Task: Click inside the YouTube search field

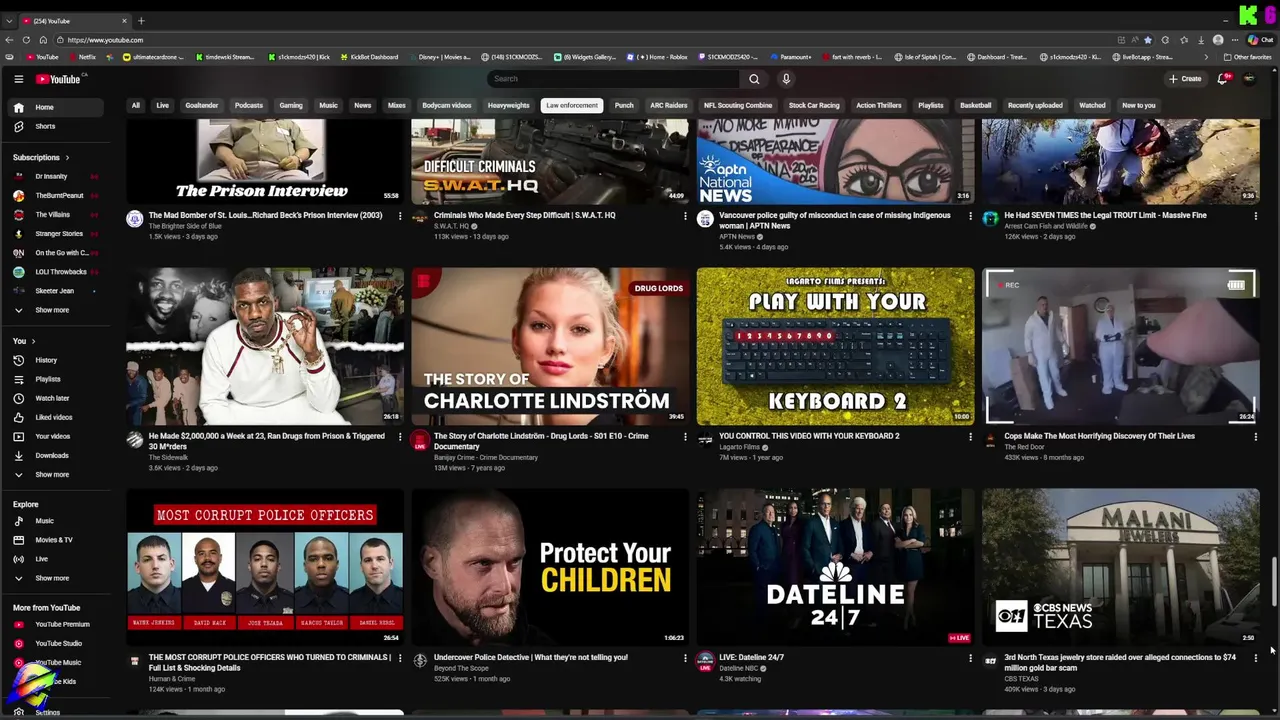Action: click(614, 79)
